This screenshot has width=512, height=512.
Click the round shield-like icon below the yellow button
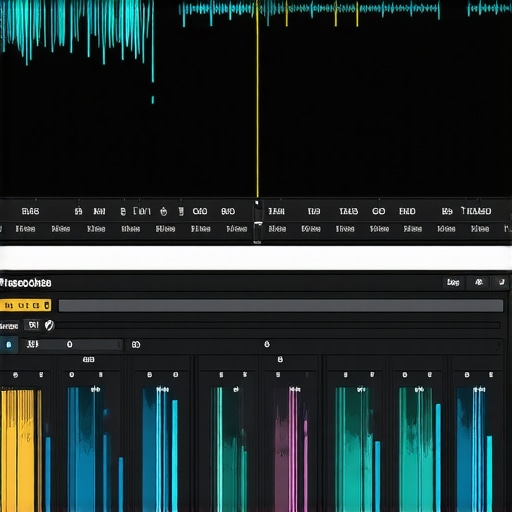(49, 325)
